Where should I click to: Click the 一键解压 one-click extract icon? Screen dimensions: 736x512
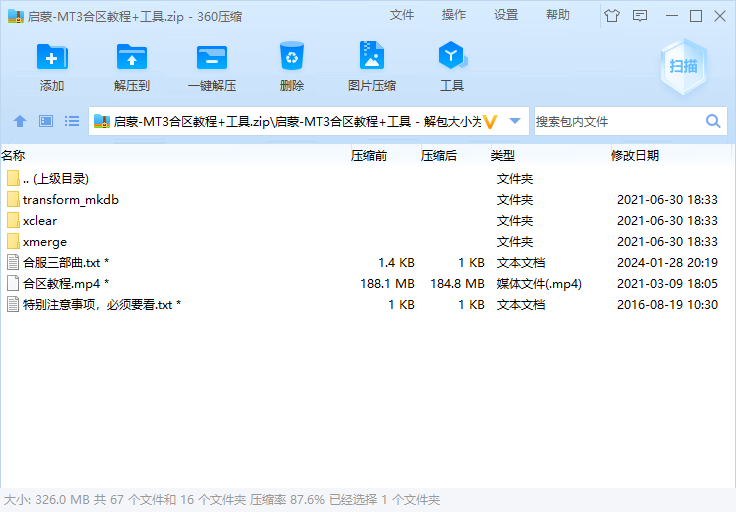[212, 57]
